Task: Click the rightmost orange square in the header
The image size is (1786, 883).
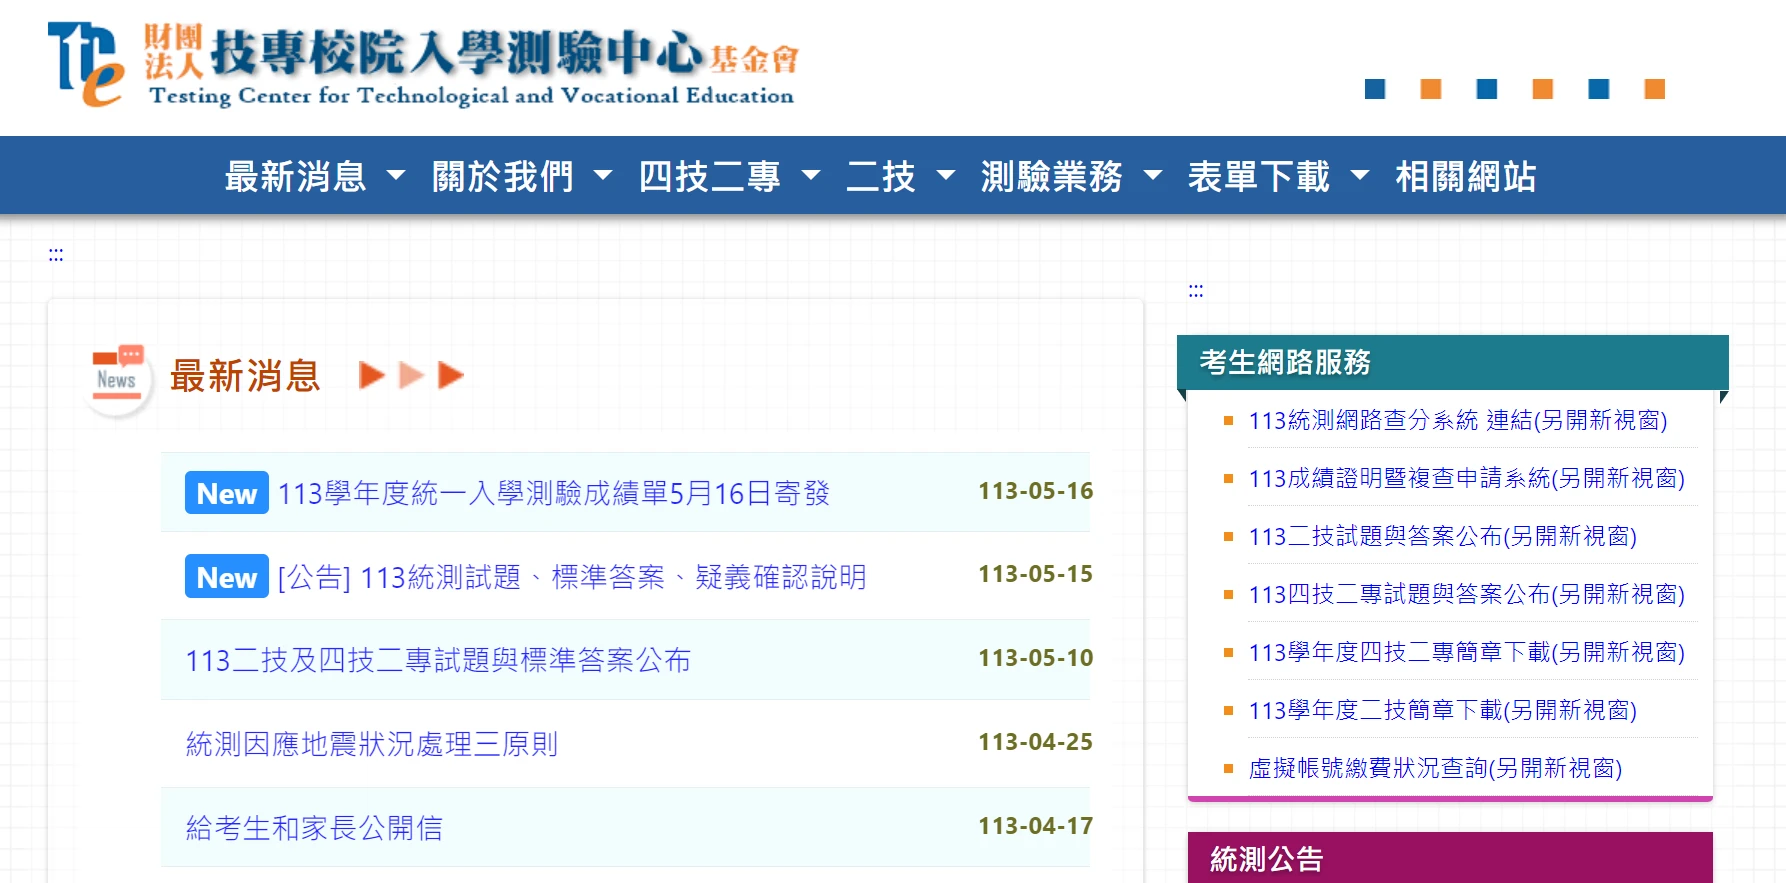Action: (1654, 89)
